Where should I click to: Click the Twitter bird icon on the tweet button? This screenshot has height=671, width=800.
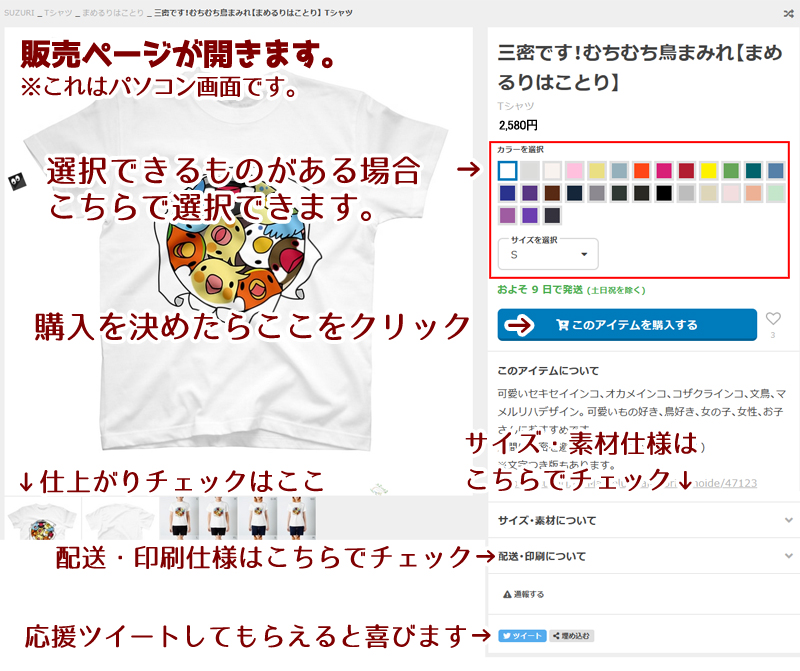coord(506,636)
